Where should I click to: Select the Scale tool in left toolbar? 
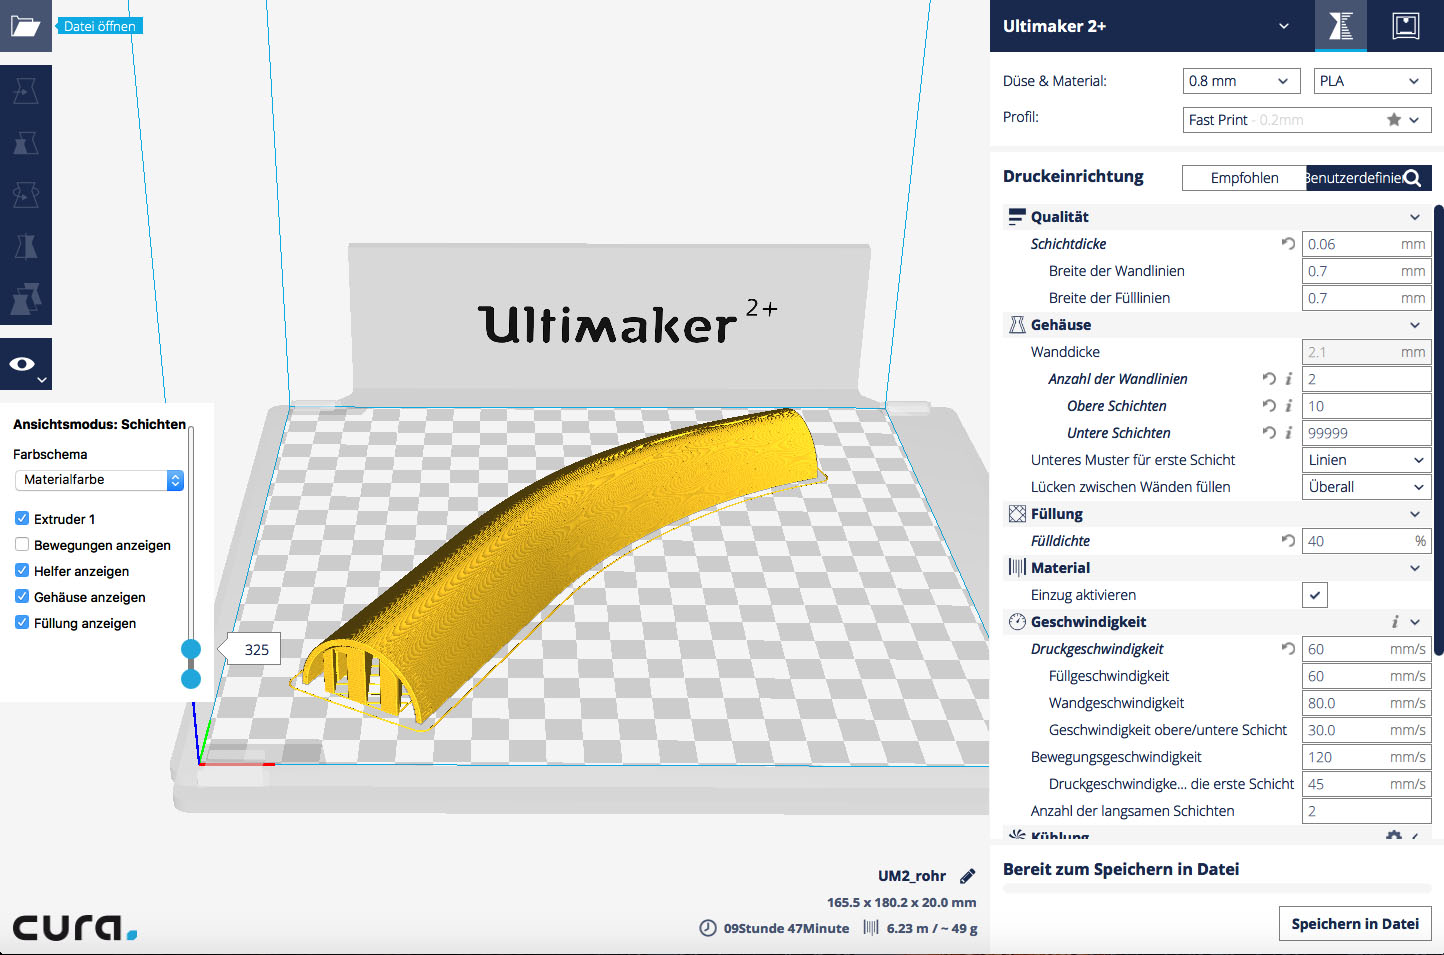[25, 143]
